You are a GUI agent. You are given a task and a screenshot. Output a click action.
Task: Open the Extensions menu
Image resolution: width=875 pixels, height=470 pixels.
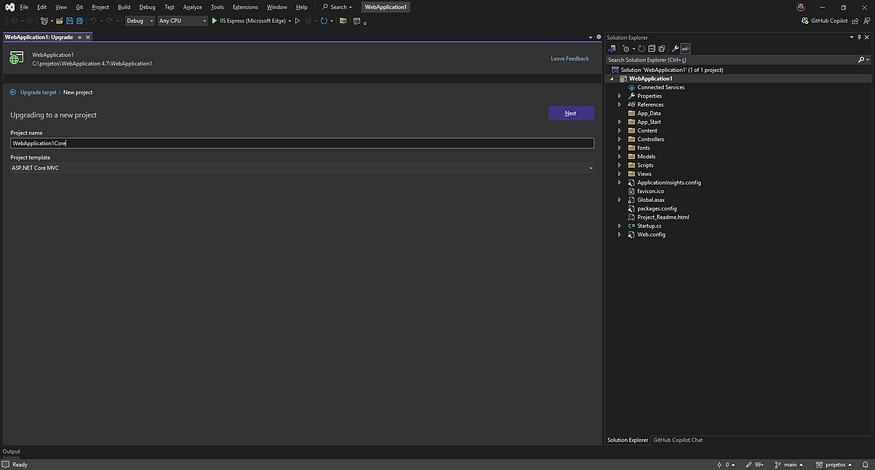tap(245, 7)
